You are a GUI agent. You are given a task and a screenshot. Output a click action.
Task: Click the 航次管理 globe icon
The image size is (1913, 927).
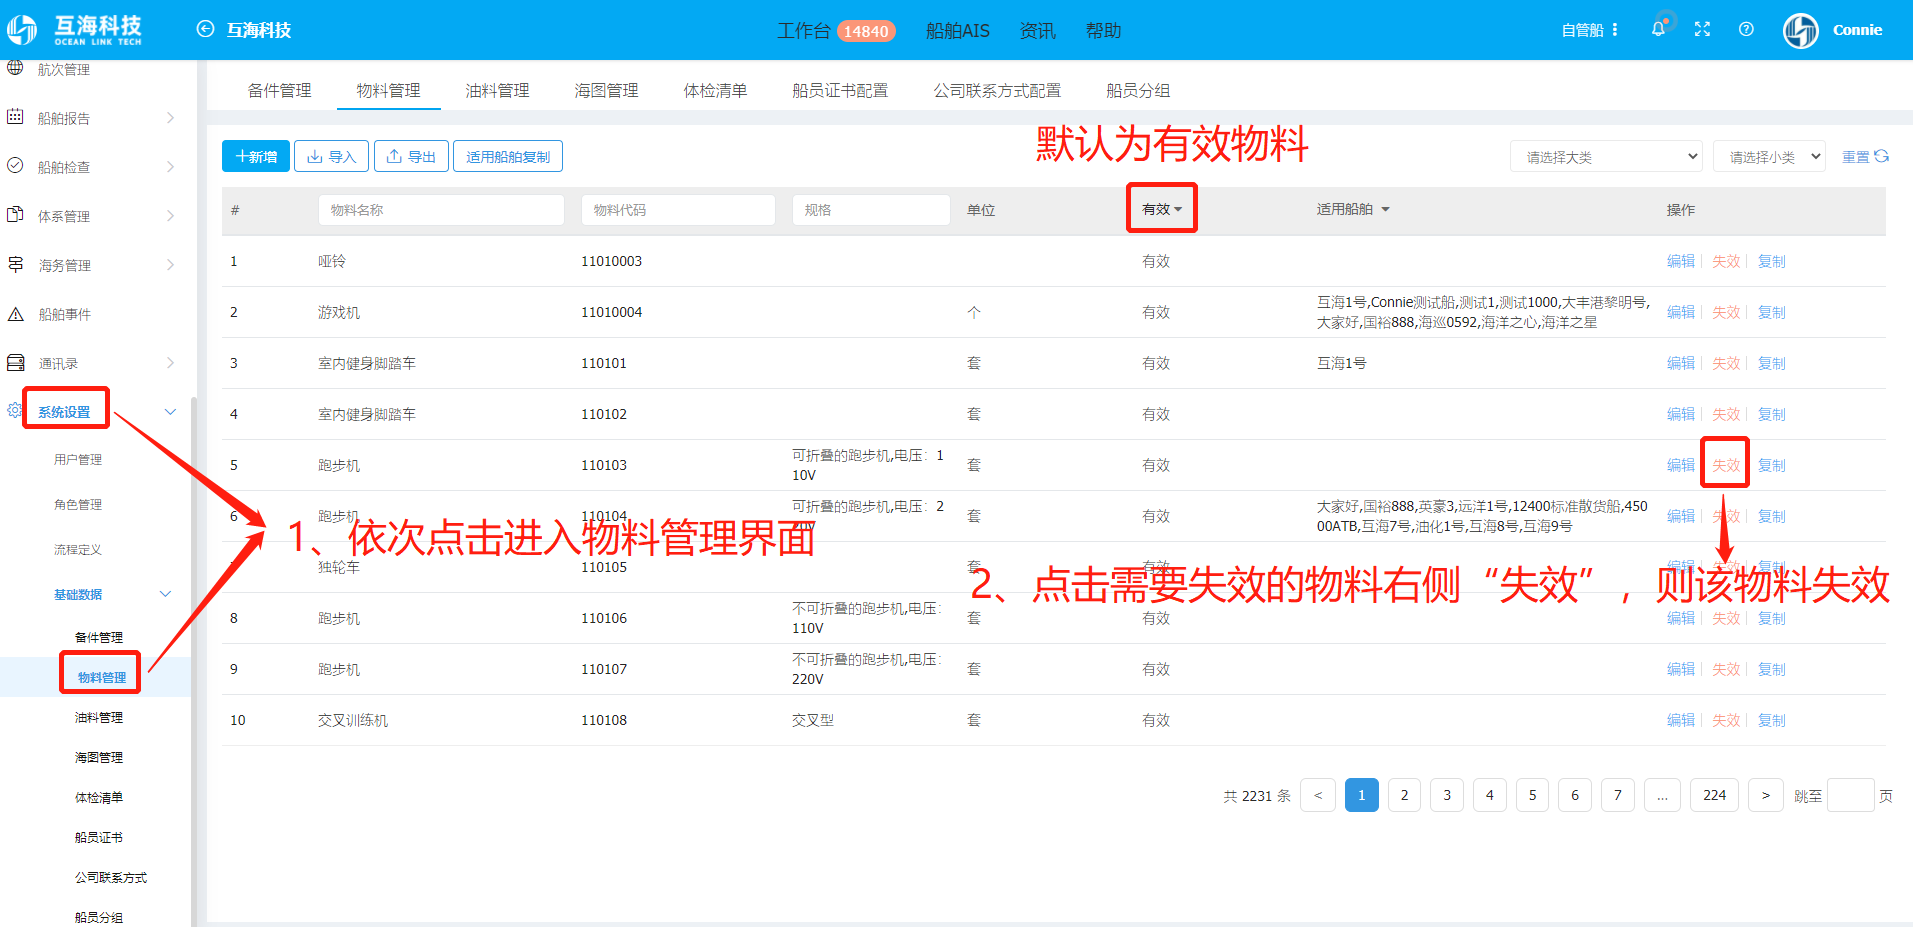pyautogui.click(x=15, y=68)
